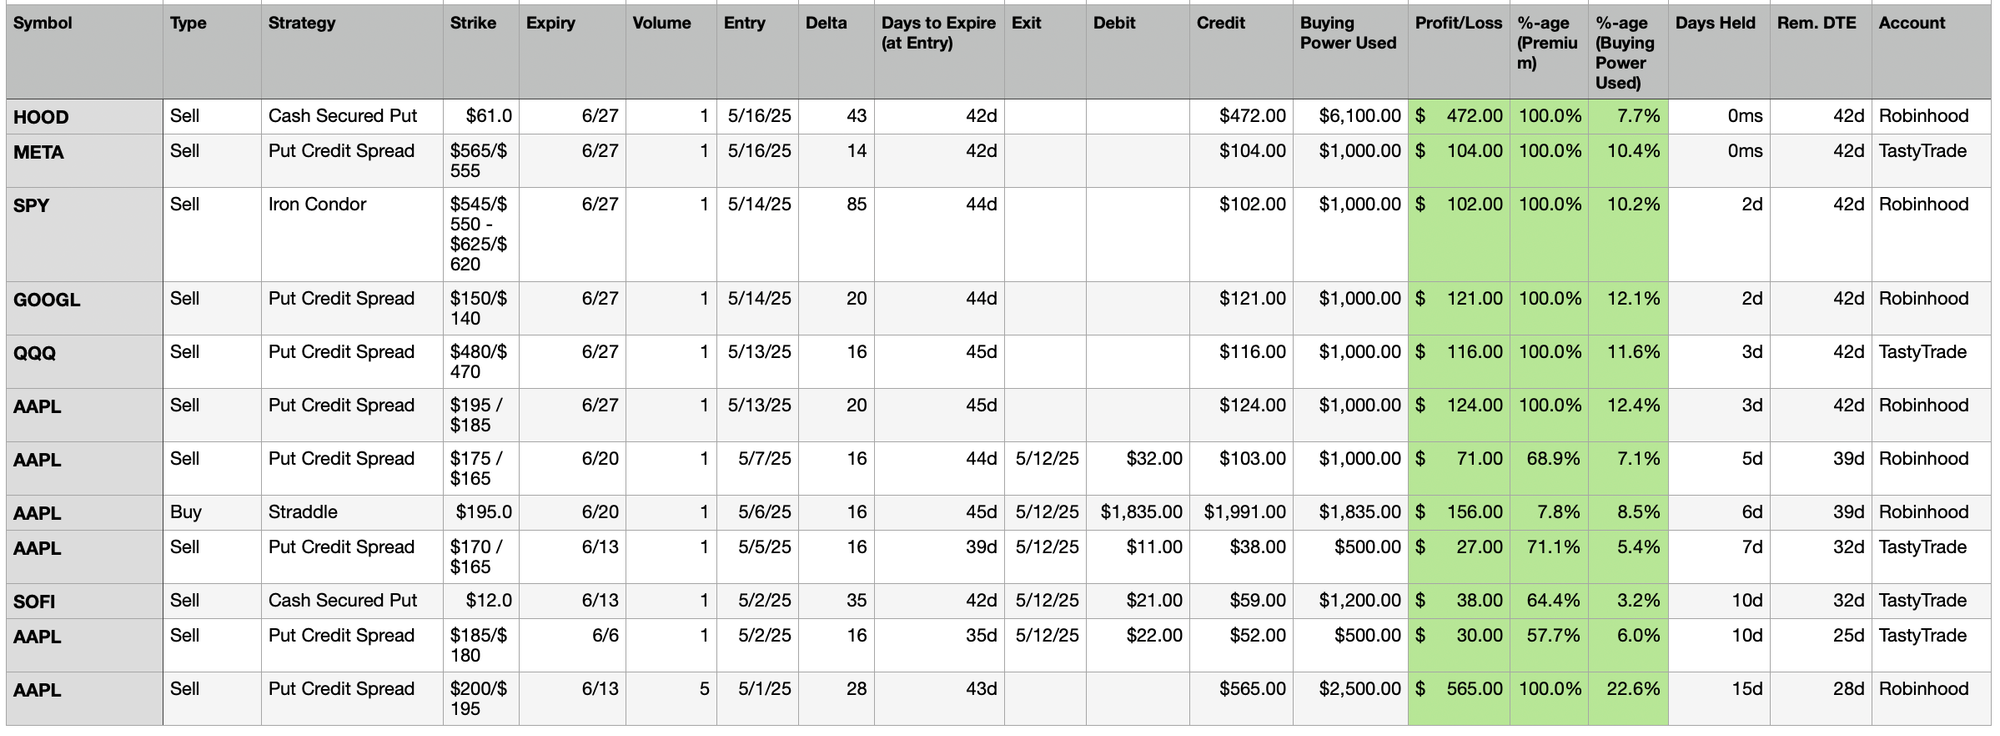Click the Account column header
2000x736 pixels.
click(x=1932, y=51)
